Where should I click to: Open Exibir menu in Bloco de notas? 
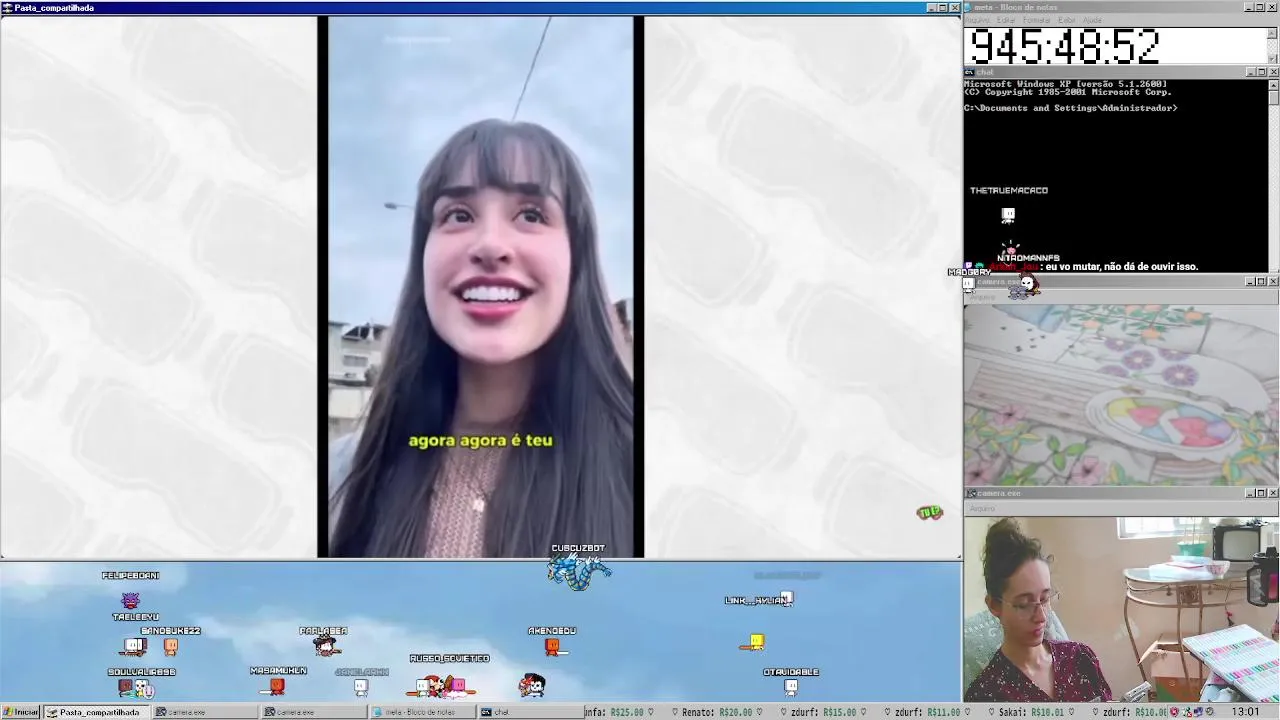[1067, 20]
